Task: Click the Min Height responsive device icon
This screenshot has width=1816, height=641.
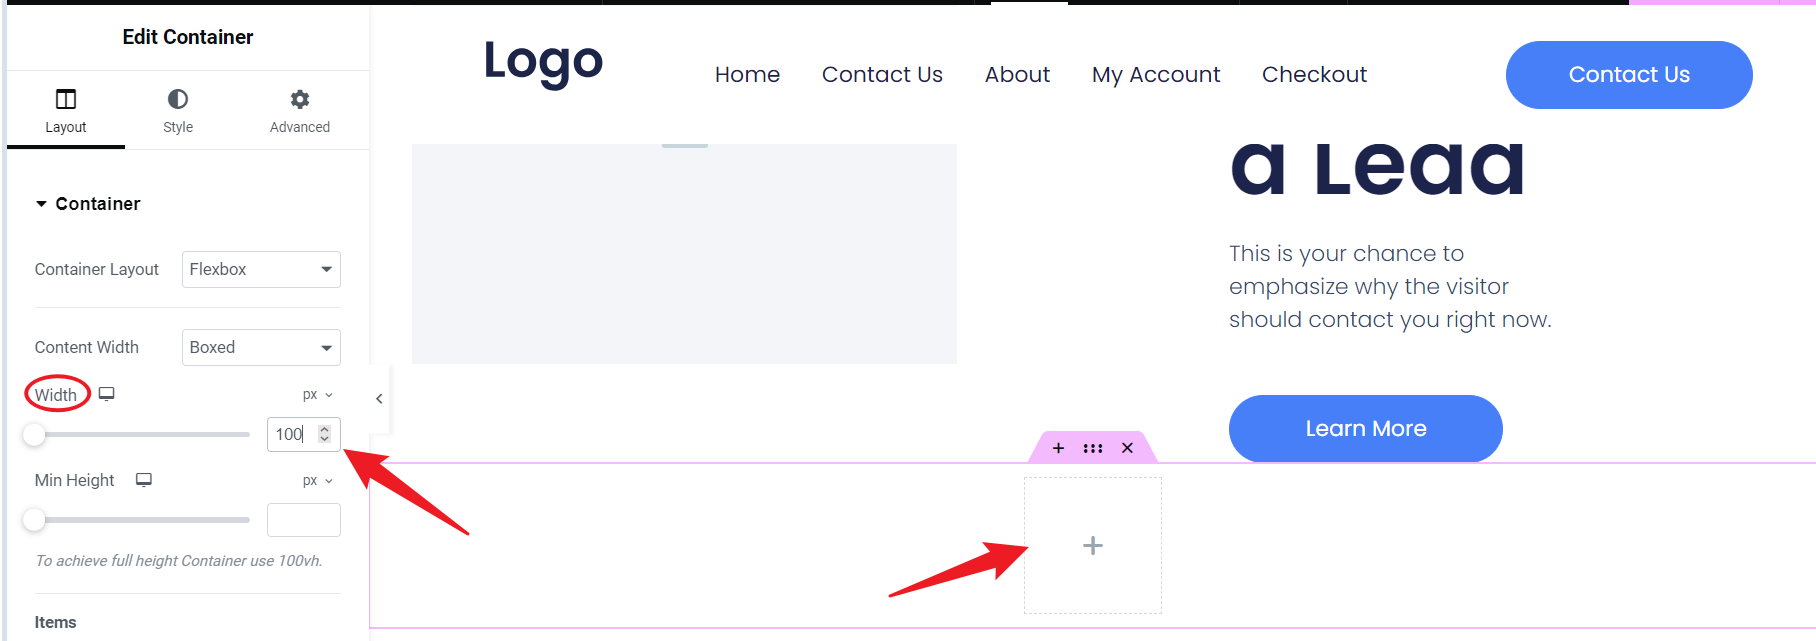Action: click(144, 480)
